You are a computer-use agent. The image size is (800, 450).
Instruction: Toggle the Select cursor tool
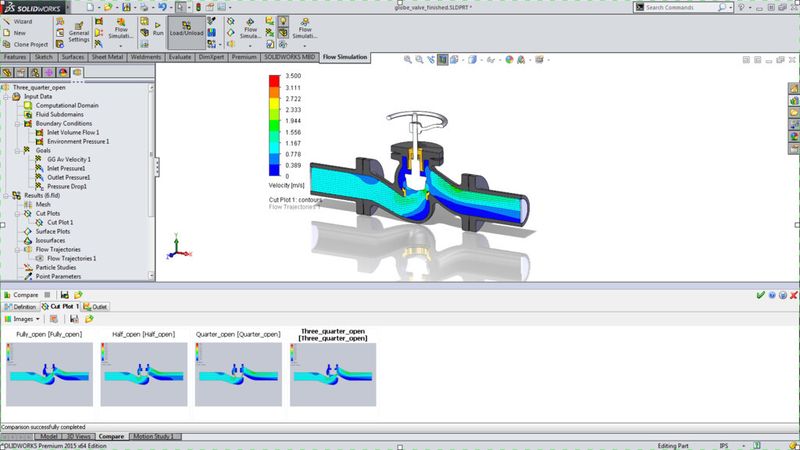[181, 7]
